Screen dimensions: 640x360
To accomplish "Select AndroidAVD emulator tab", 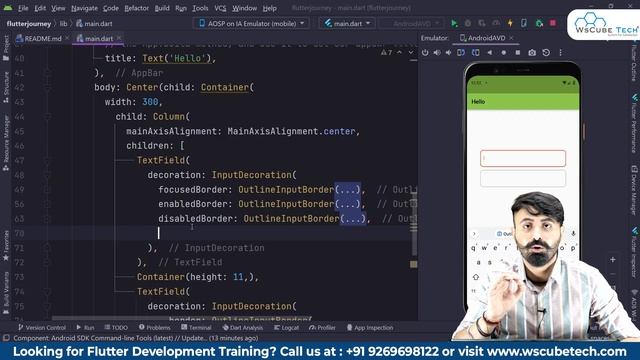I will pos(486,38).
